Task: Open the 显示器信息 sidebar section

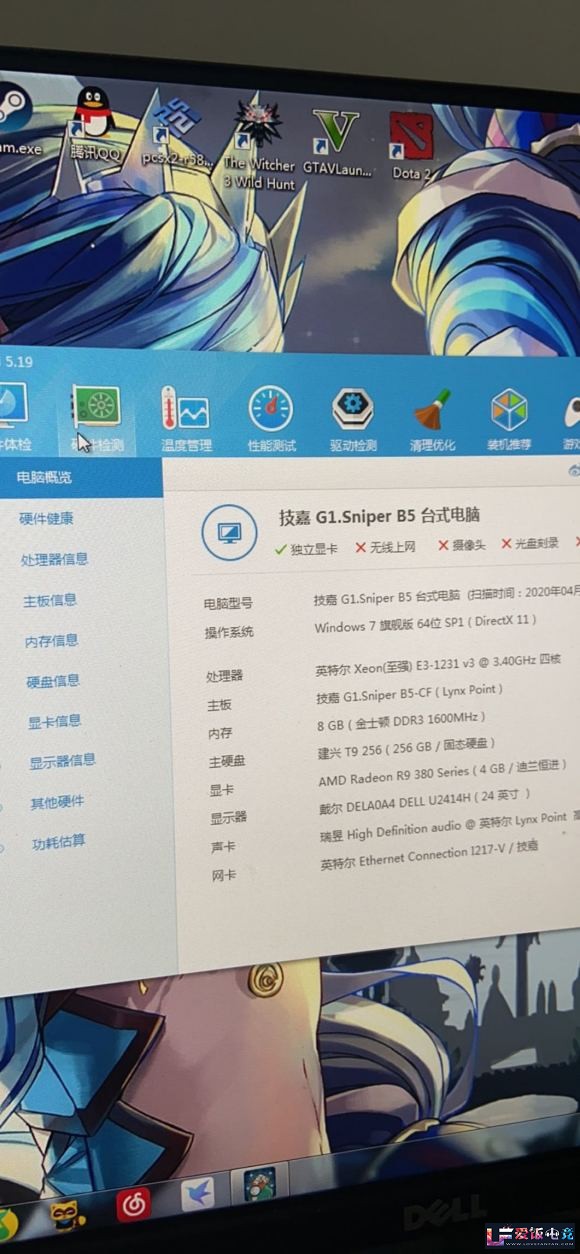Action: tap(63, 762)
